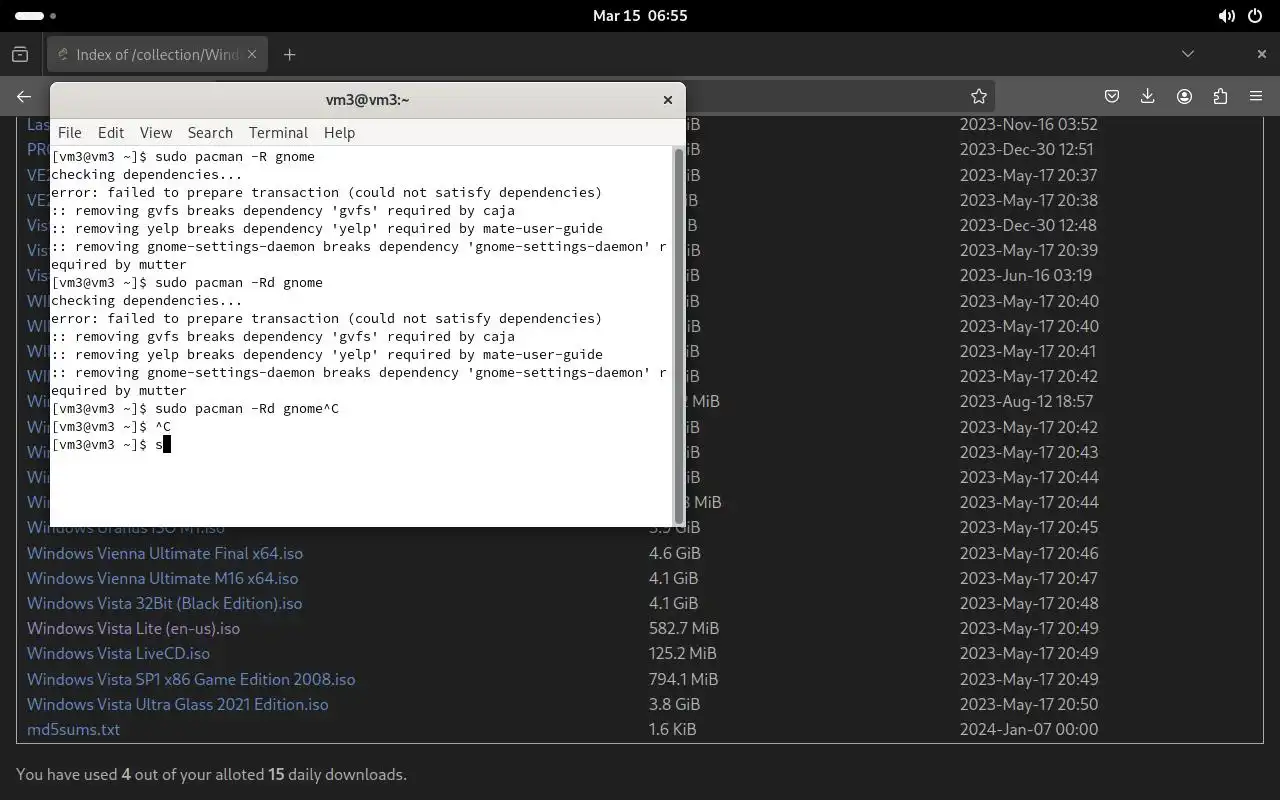This screenshot has width=1280, height=800.
Task: Open the GNOME Activities overview pill
Action: (37, 16)
